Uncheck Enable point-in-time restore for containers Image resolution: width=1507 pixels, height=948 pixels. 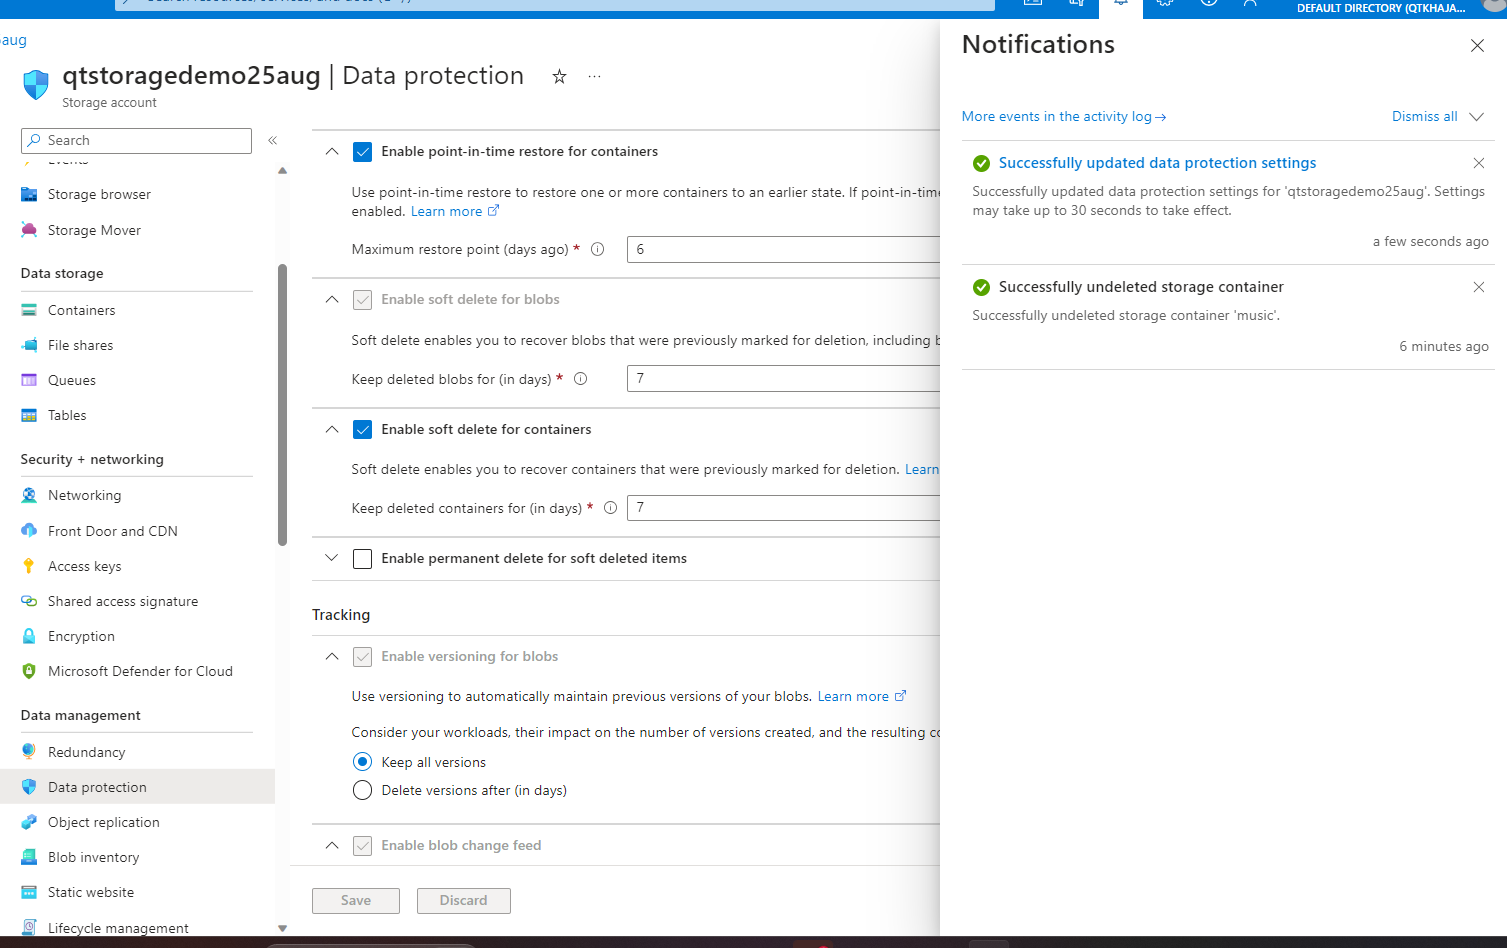tap(362, 151)
